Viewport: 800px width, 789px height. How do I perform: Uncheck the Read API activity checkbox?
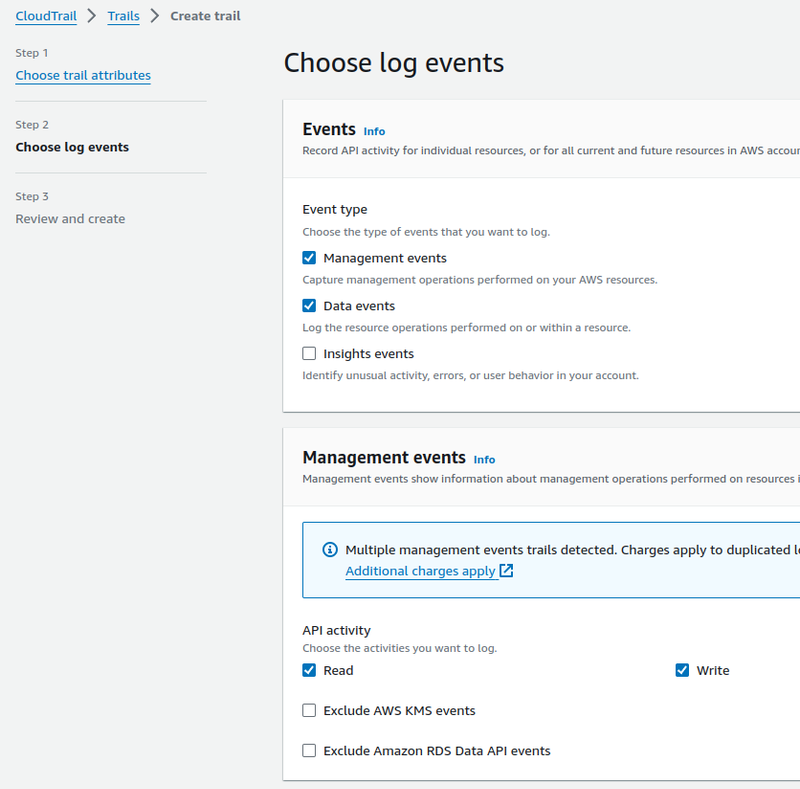pos(309,670)
